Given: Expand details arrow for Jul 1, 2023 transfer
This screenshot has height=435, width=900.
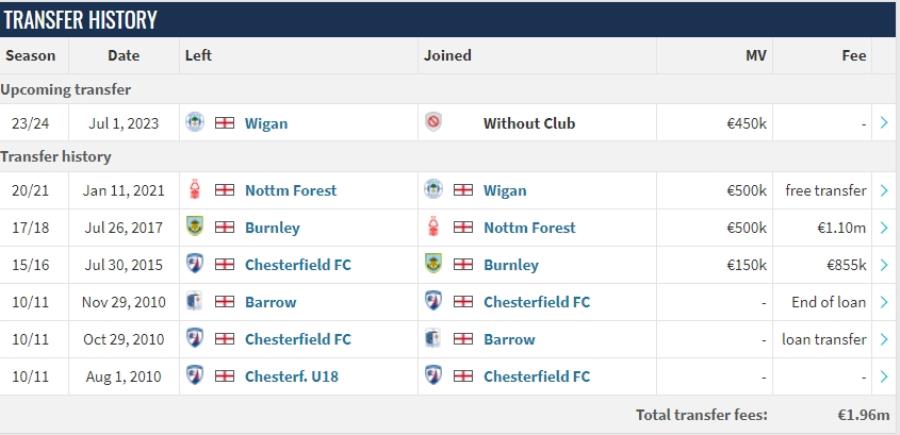Looking at the screenshot, I should 884,123.
